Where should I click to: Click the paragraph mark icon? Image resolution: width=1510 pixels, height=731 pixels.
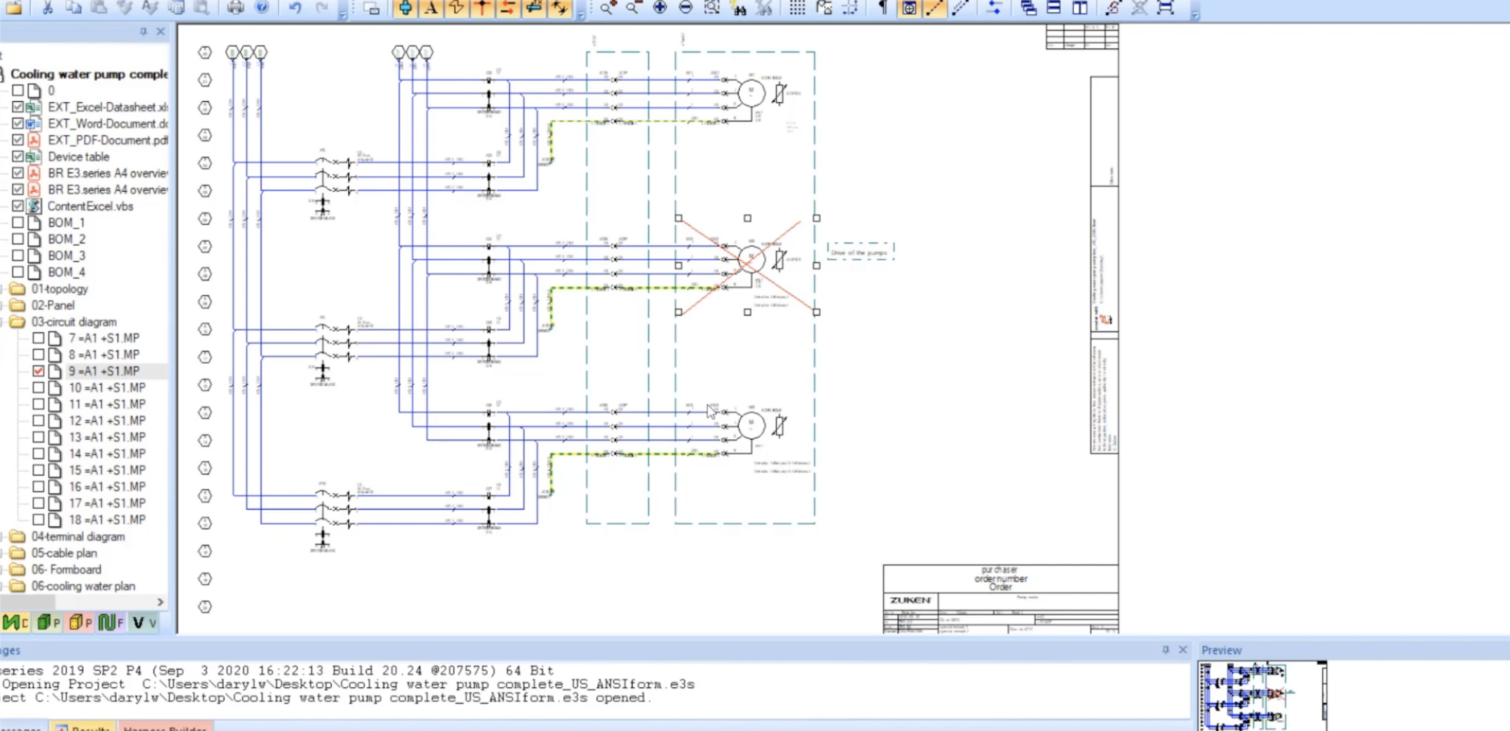pos(883,8)
